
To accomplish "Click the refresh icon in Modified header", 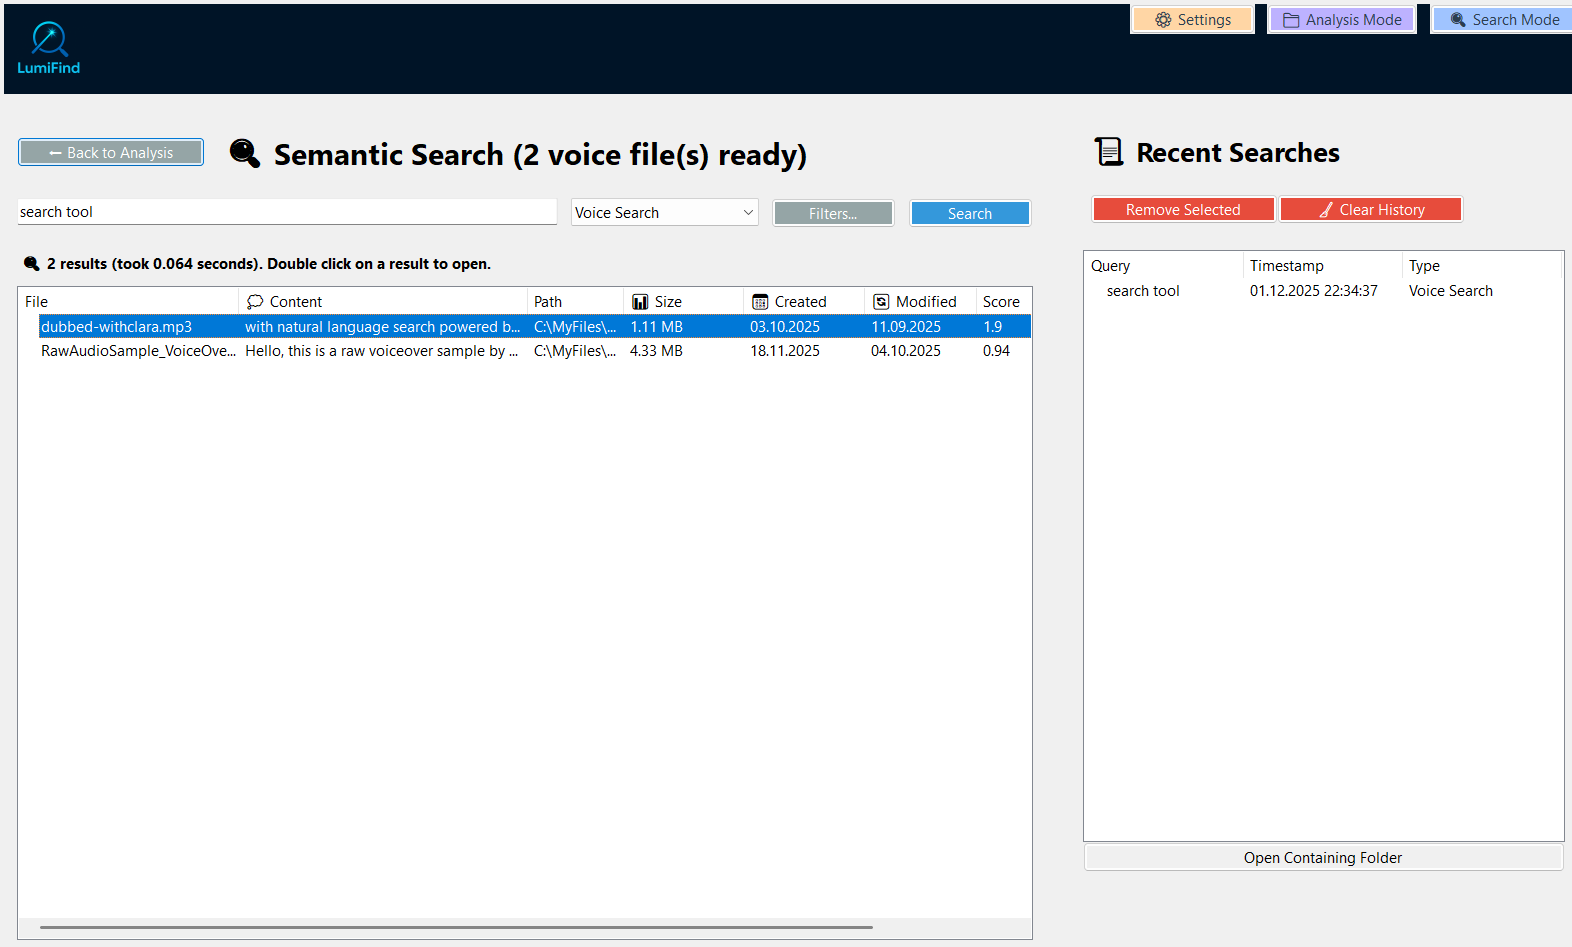I will pyautogui.click(x=881, y=302).
